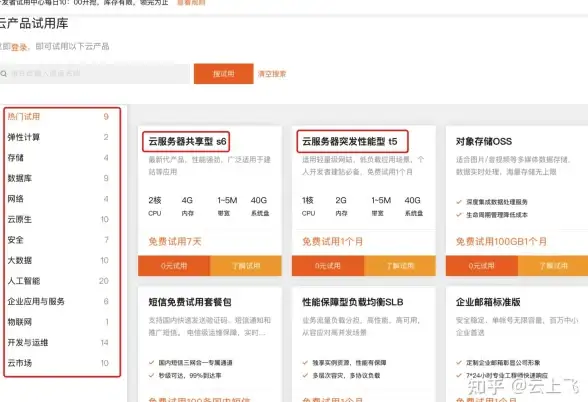This screenshot has height=402, width=588.
Task: Click the 免费试用100GB1个月 text on OSS card
Action: click(501, 242)
